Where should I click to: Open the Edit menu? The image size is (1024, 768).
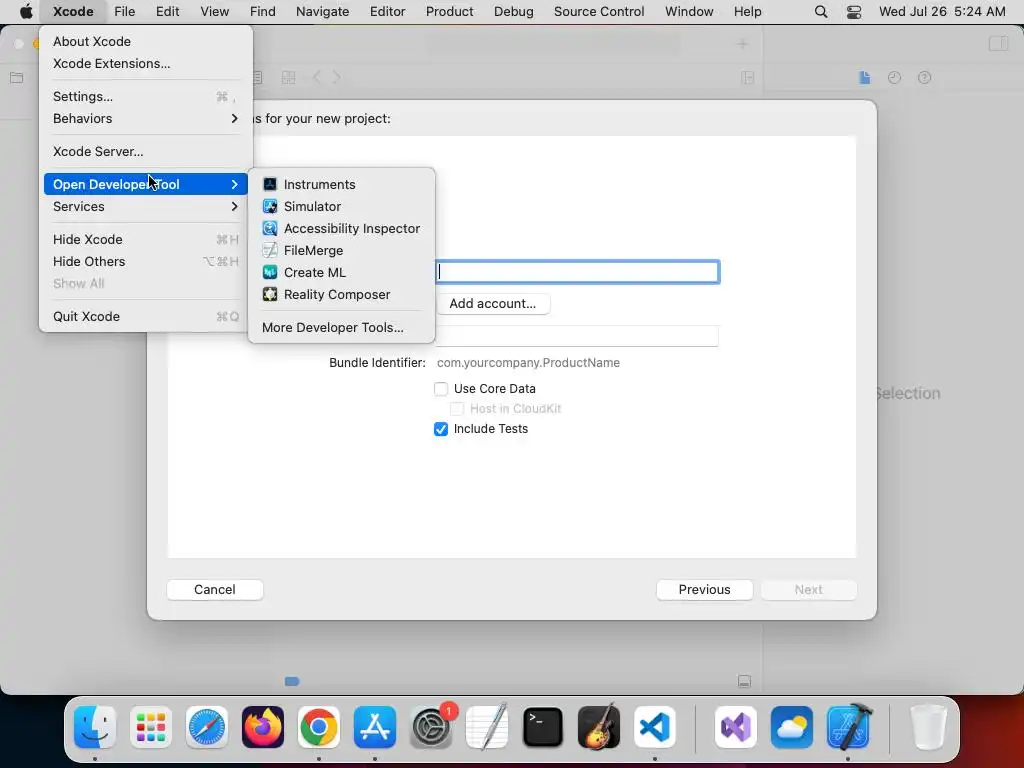click(167, 12)
